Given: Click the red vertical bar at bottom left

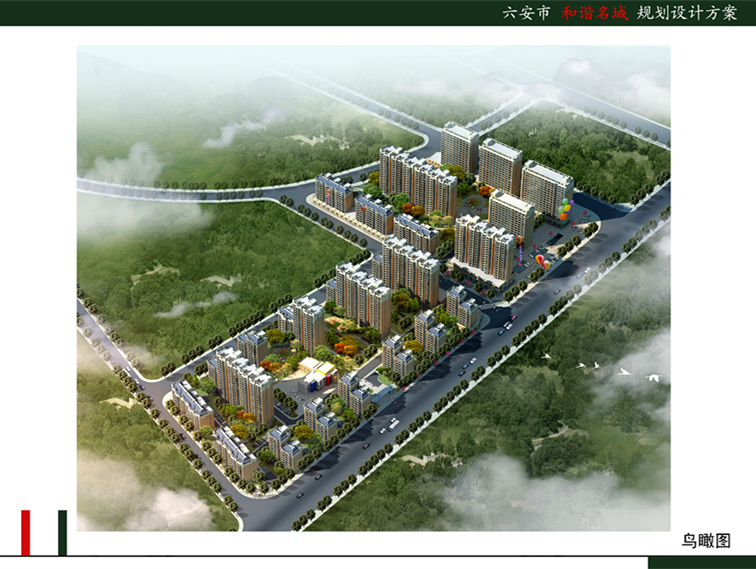Looking at the screenshot, I should pos(26,532).
